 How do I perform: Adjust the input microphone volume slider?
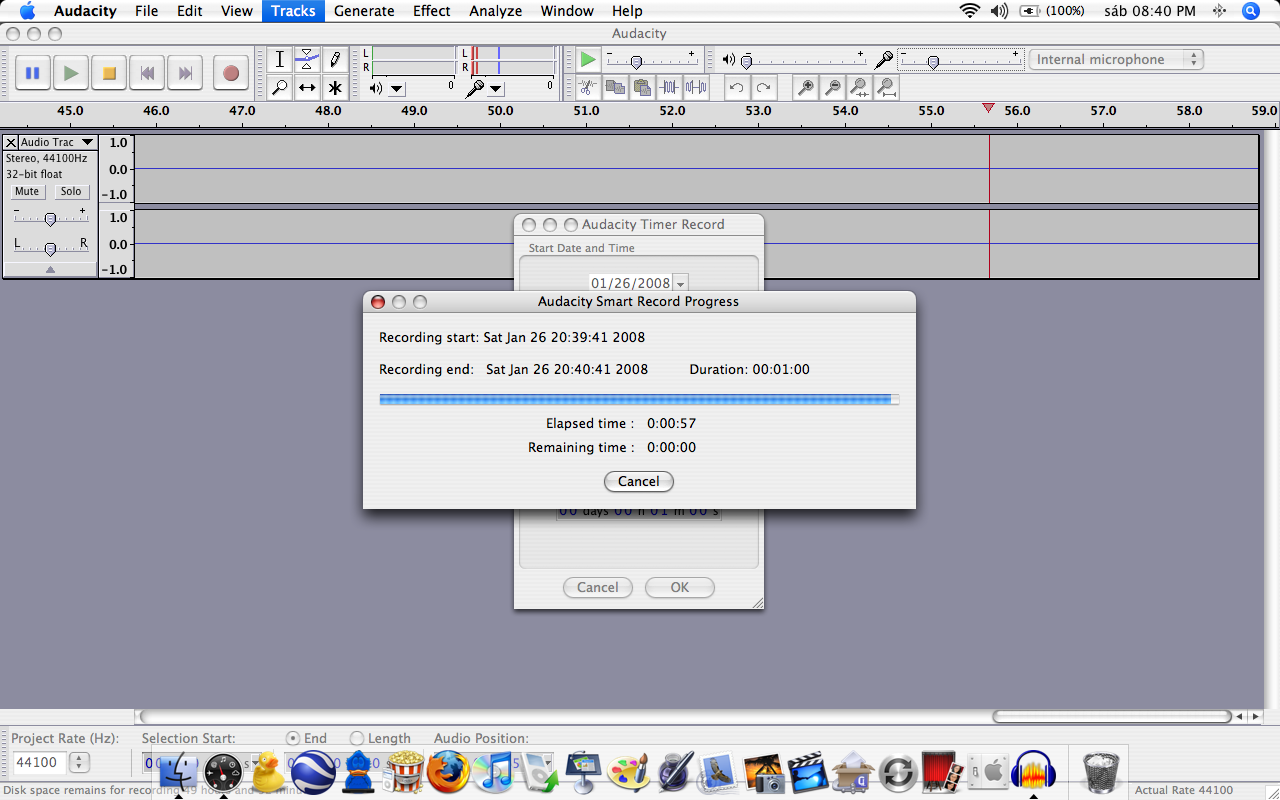(933, 62)
